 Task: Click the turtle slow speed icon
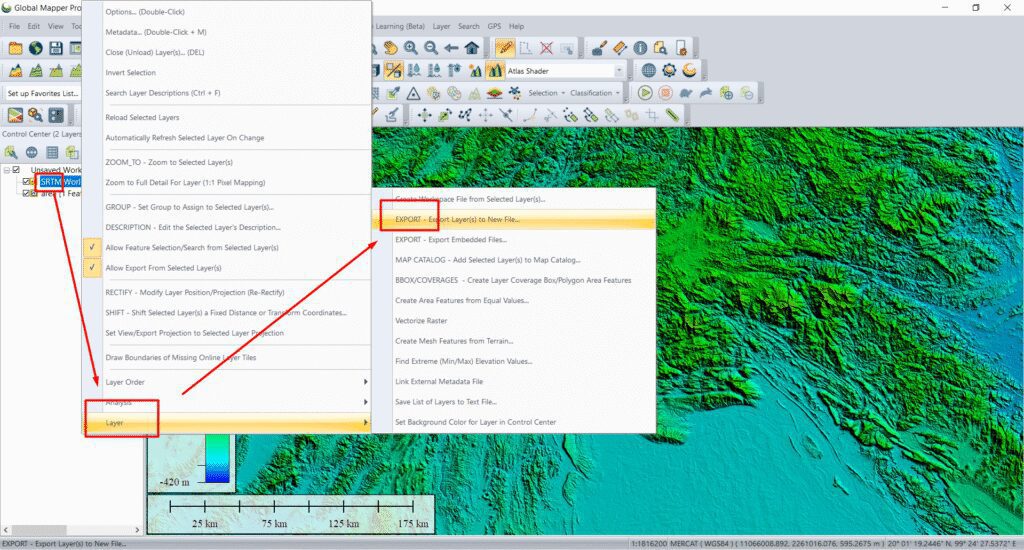[686, 93]
